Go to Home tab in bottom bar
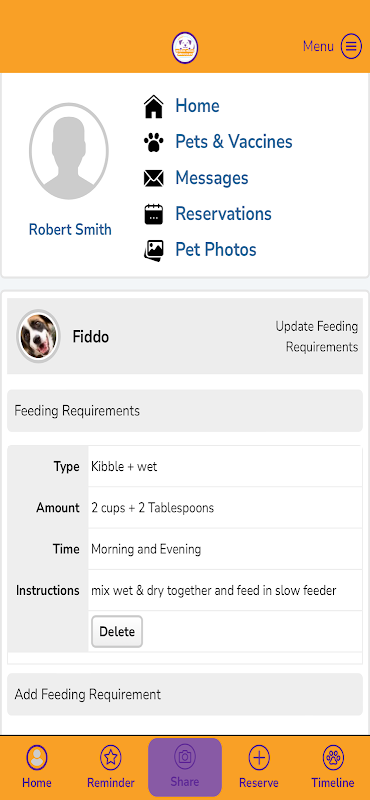This screenshot has height=800, width=370. (37, 767)
